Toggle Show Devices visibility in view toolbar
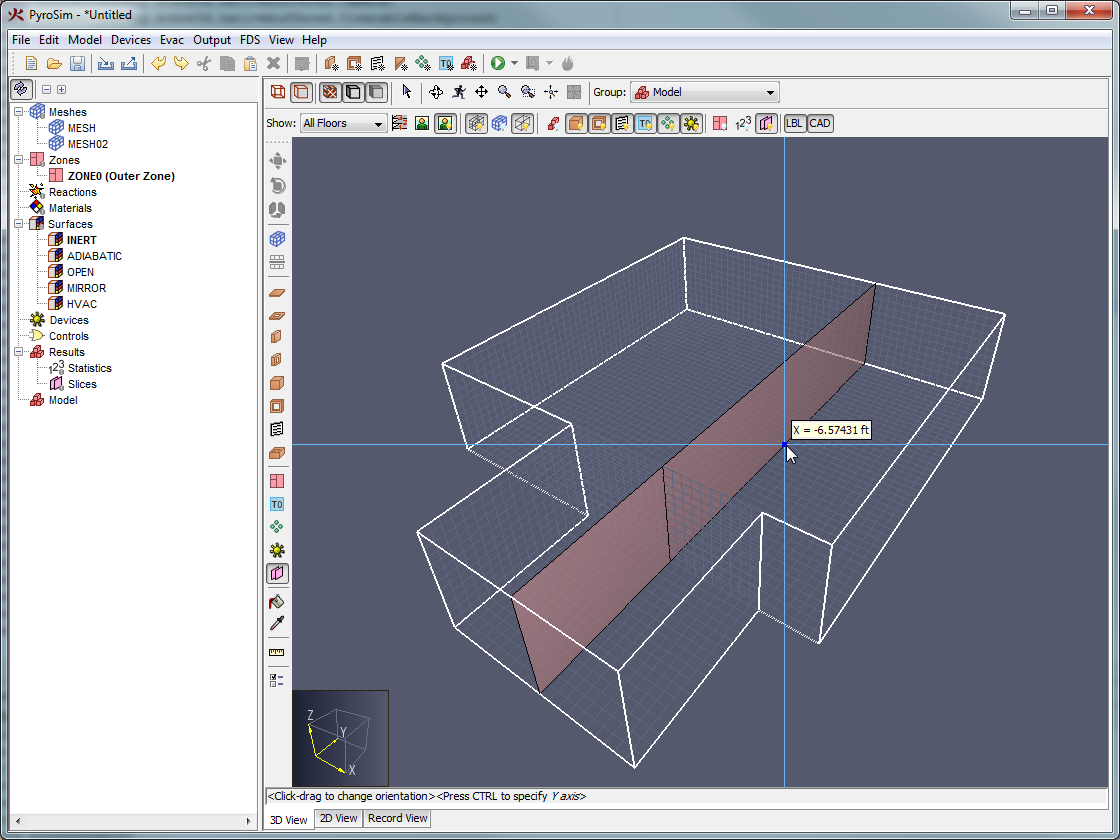Image resolution: width=1120 pixels, height=840 pixels. point(691,123)
